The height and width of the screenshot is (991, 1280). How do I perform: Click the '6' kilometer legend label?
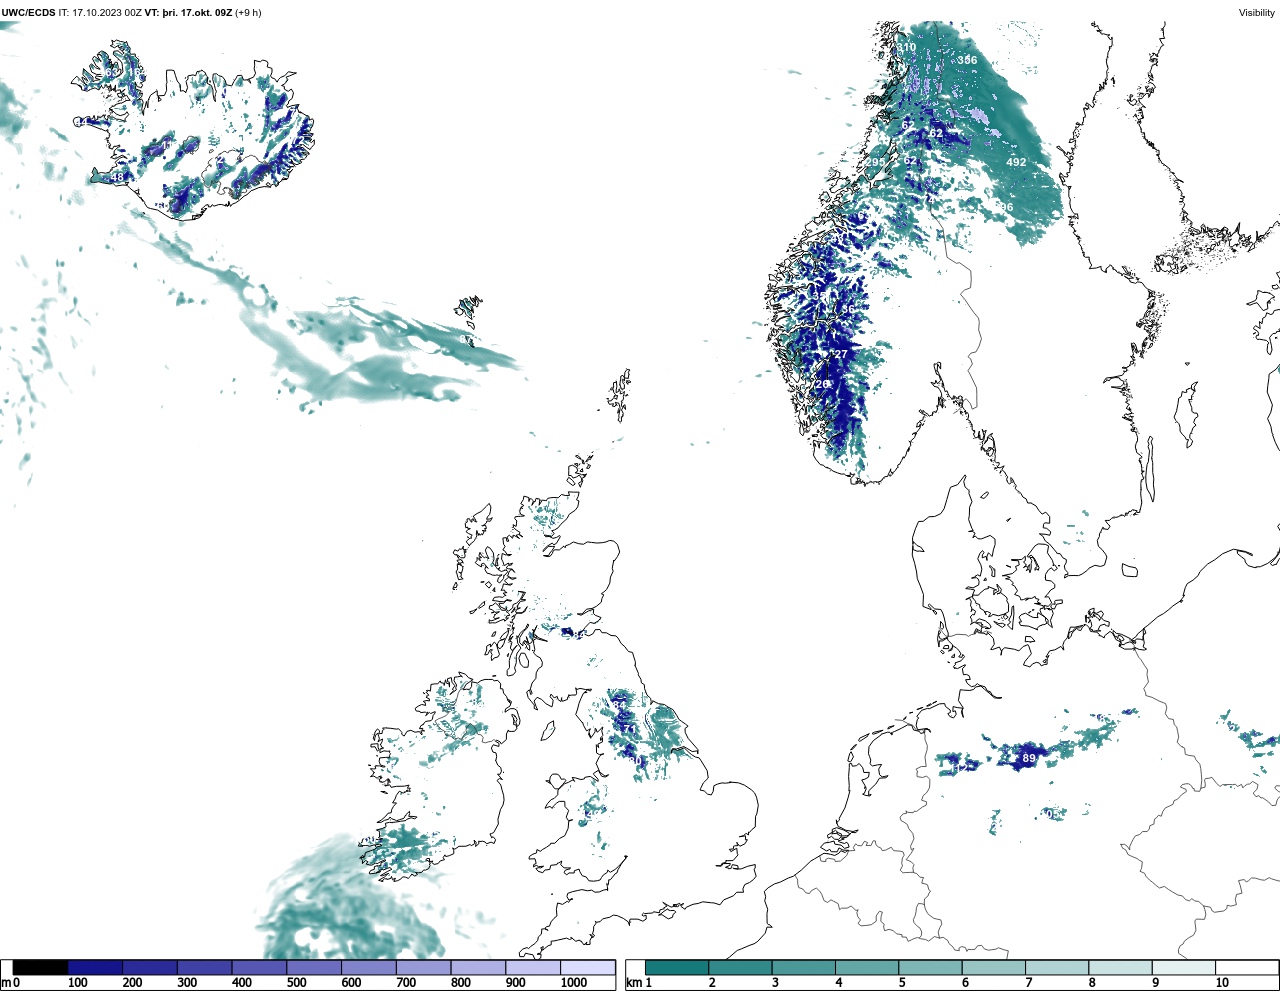(x=966, y=983)
